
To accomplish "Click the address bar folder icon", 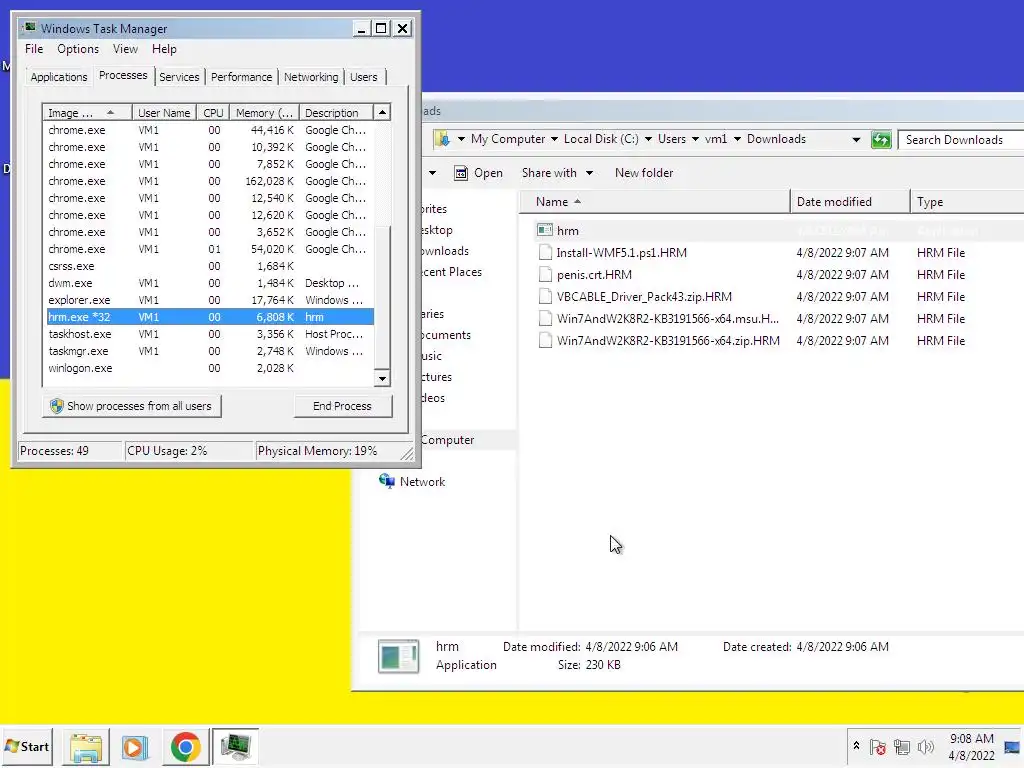I will tap(443, 139).
